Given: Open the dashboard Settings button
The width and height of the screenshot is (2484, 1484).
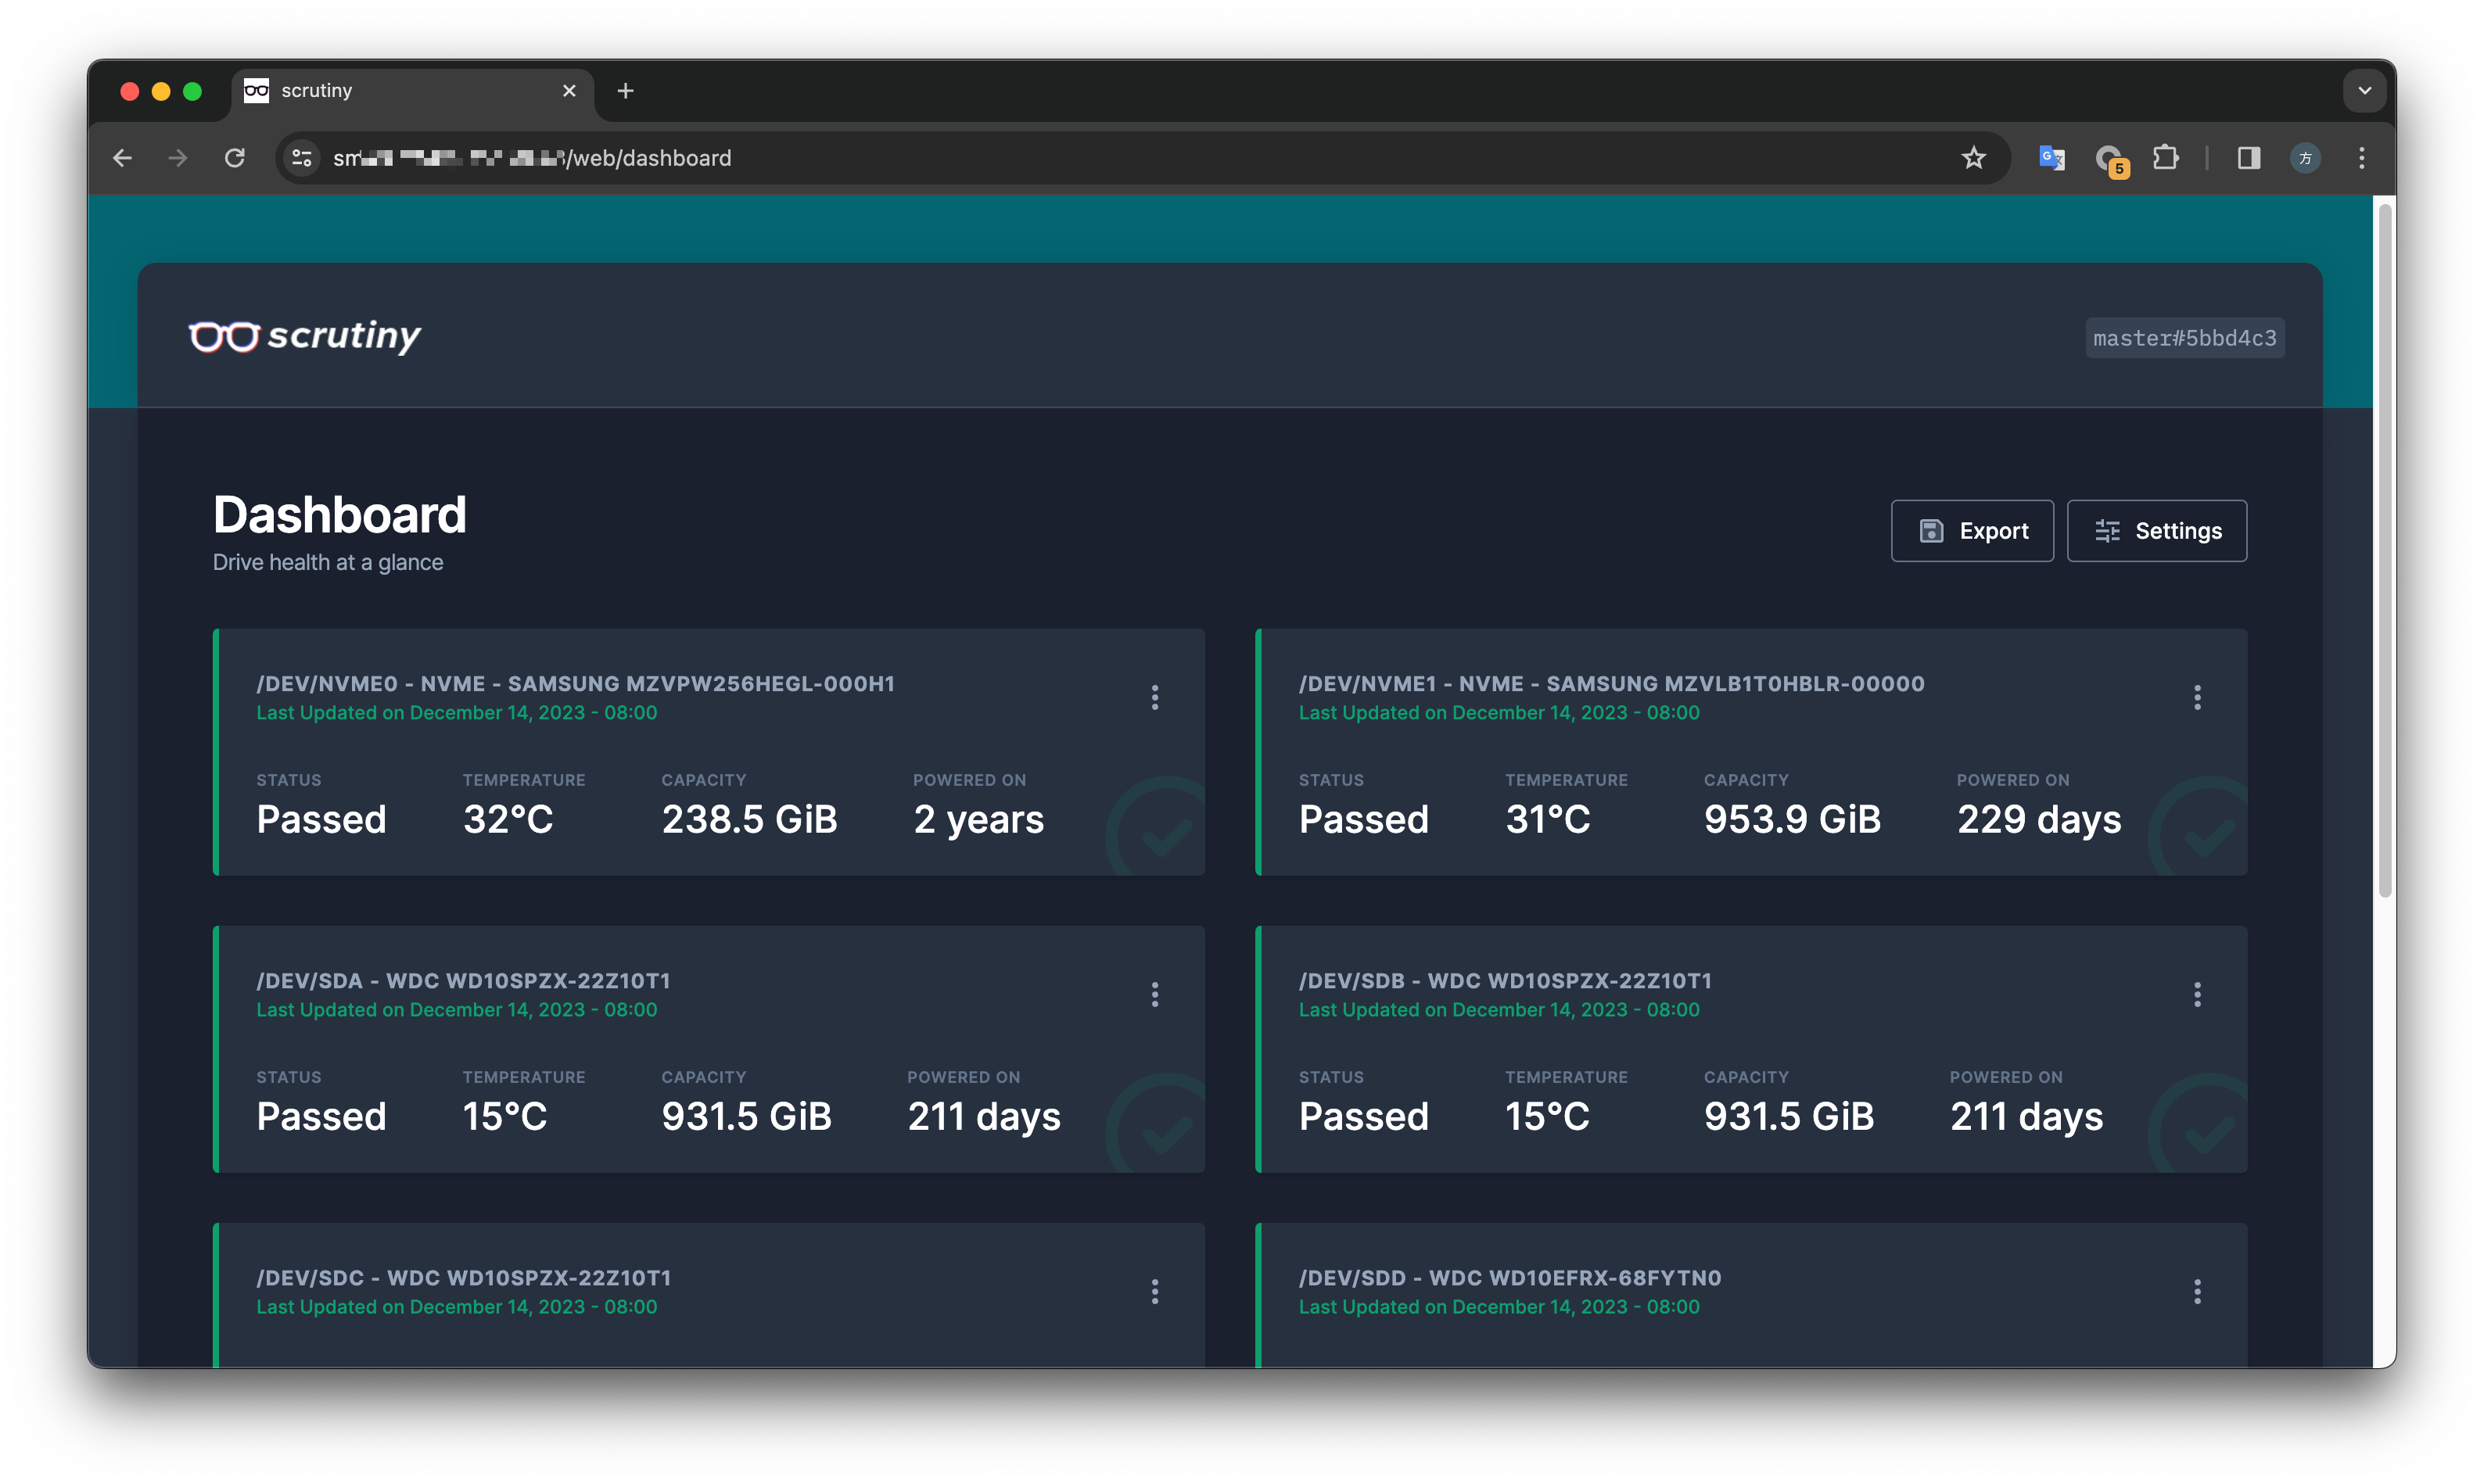Looking at the screenshot, I should tap(2157, 531).
